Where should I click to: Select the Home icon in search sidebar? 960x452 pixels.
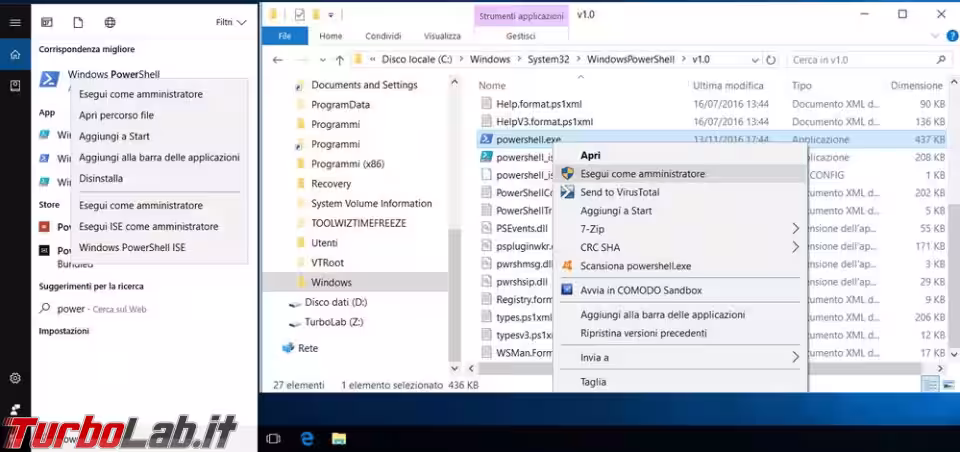[x=15, y=55]
